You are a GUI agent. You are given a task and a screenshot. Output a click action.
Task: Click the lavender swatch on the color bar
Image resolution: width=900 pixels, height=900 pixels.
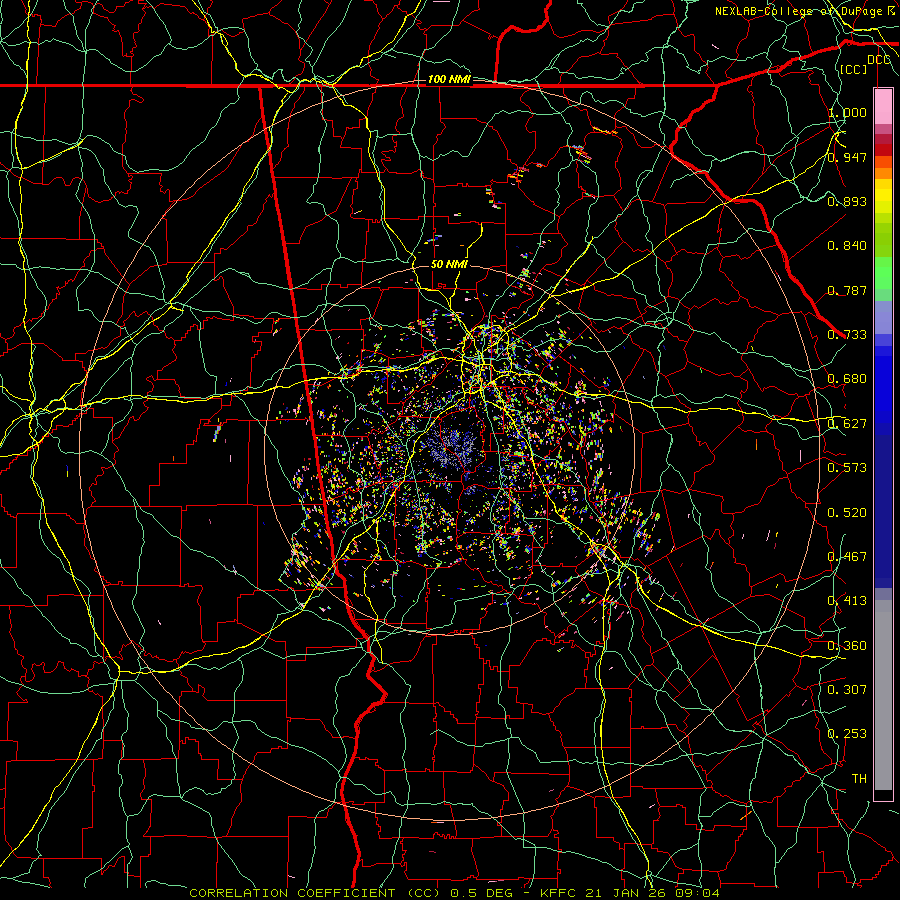tap(883, 317)
